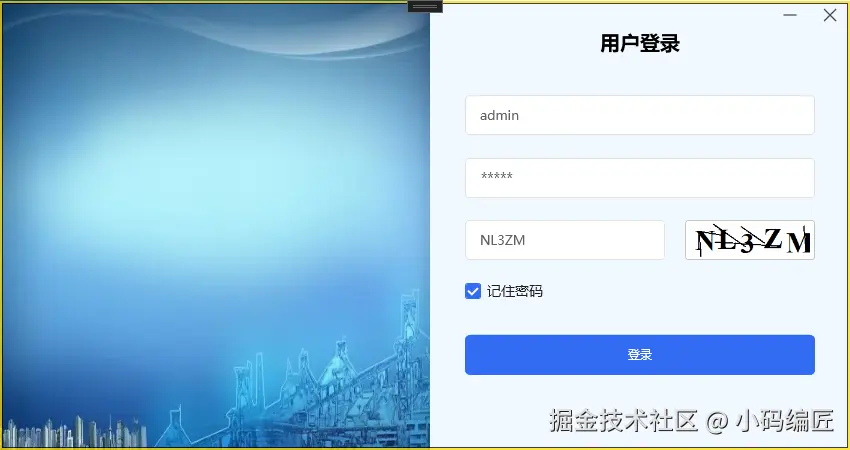850x450 pixels.
Task: Click the top center drag handle bar
Action: 426,7
